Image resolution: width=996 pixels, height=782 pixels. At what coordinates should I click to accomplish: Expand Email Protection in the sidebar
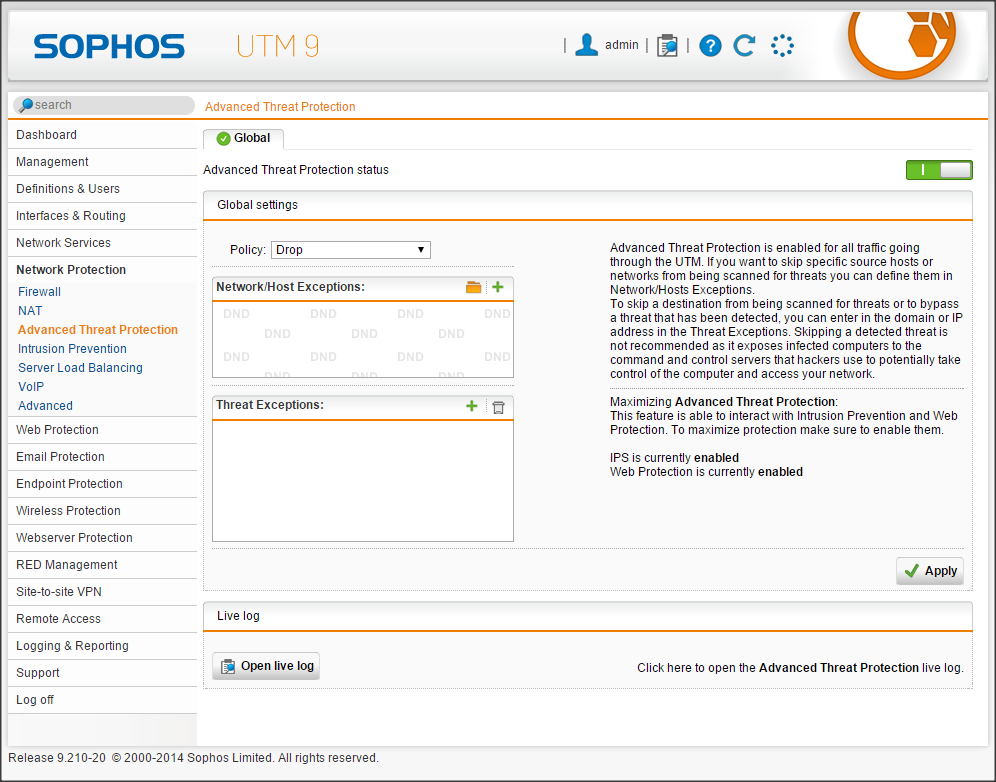pyautogui.click(x=60, y=457)
